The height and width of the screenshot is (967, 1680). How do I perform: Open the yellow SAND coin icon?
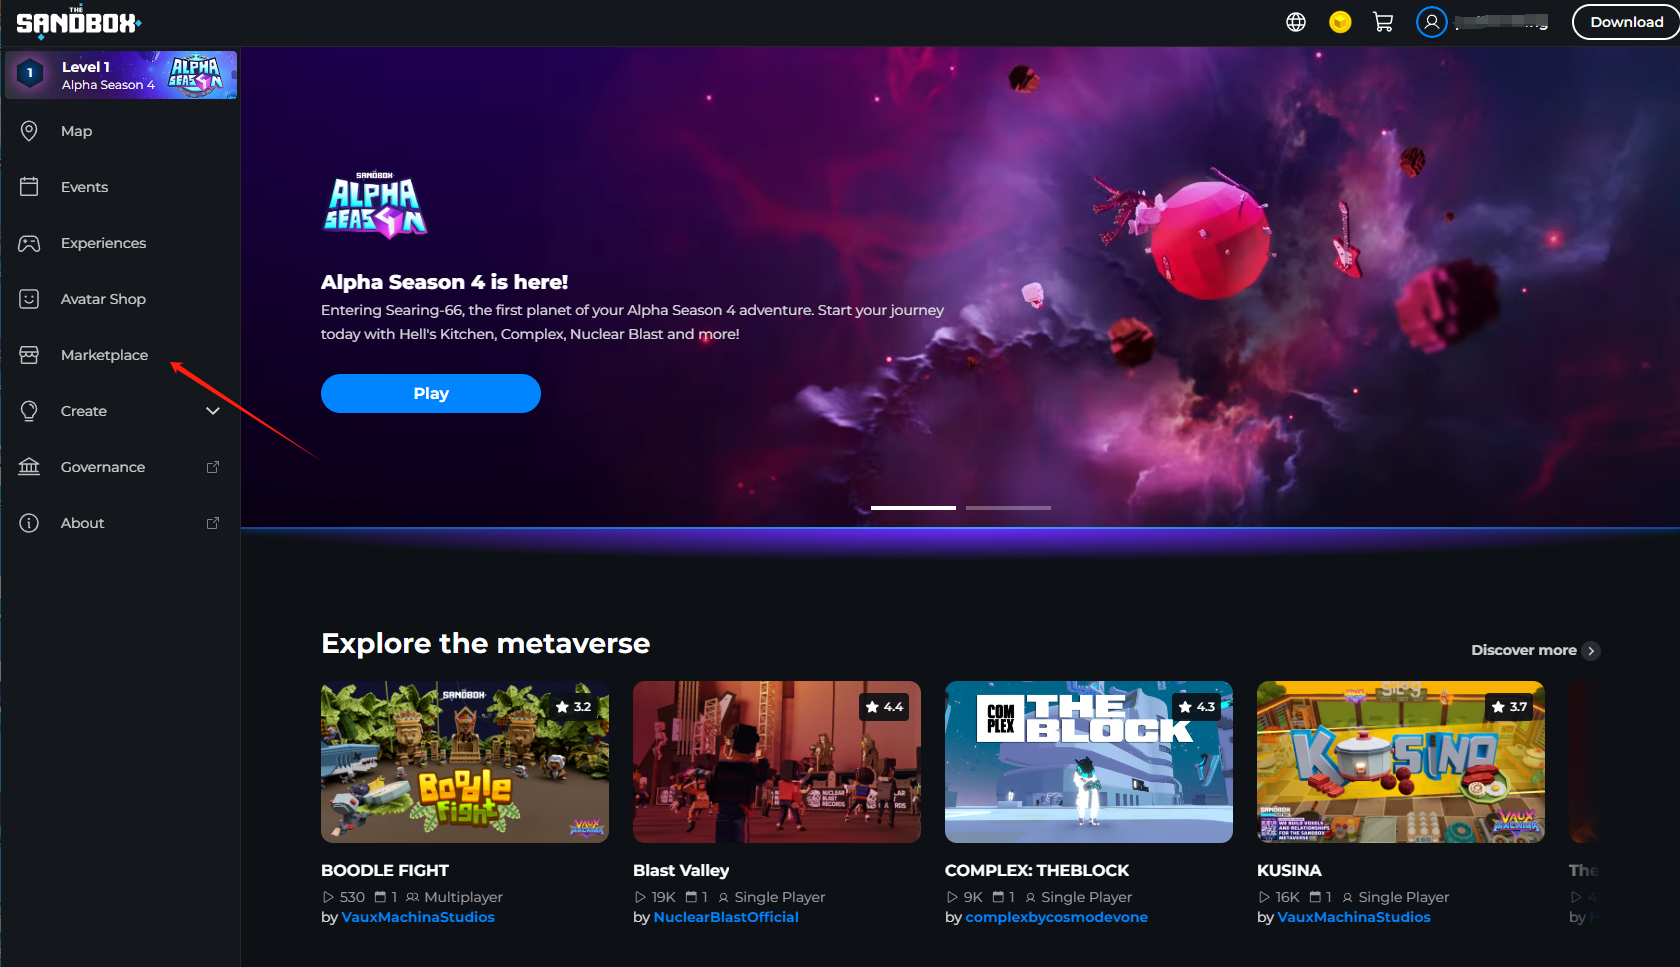coord(1340,22)
